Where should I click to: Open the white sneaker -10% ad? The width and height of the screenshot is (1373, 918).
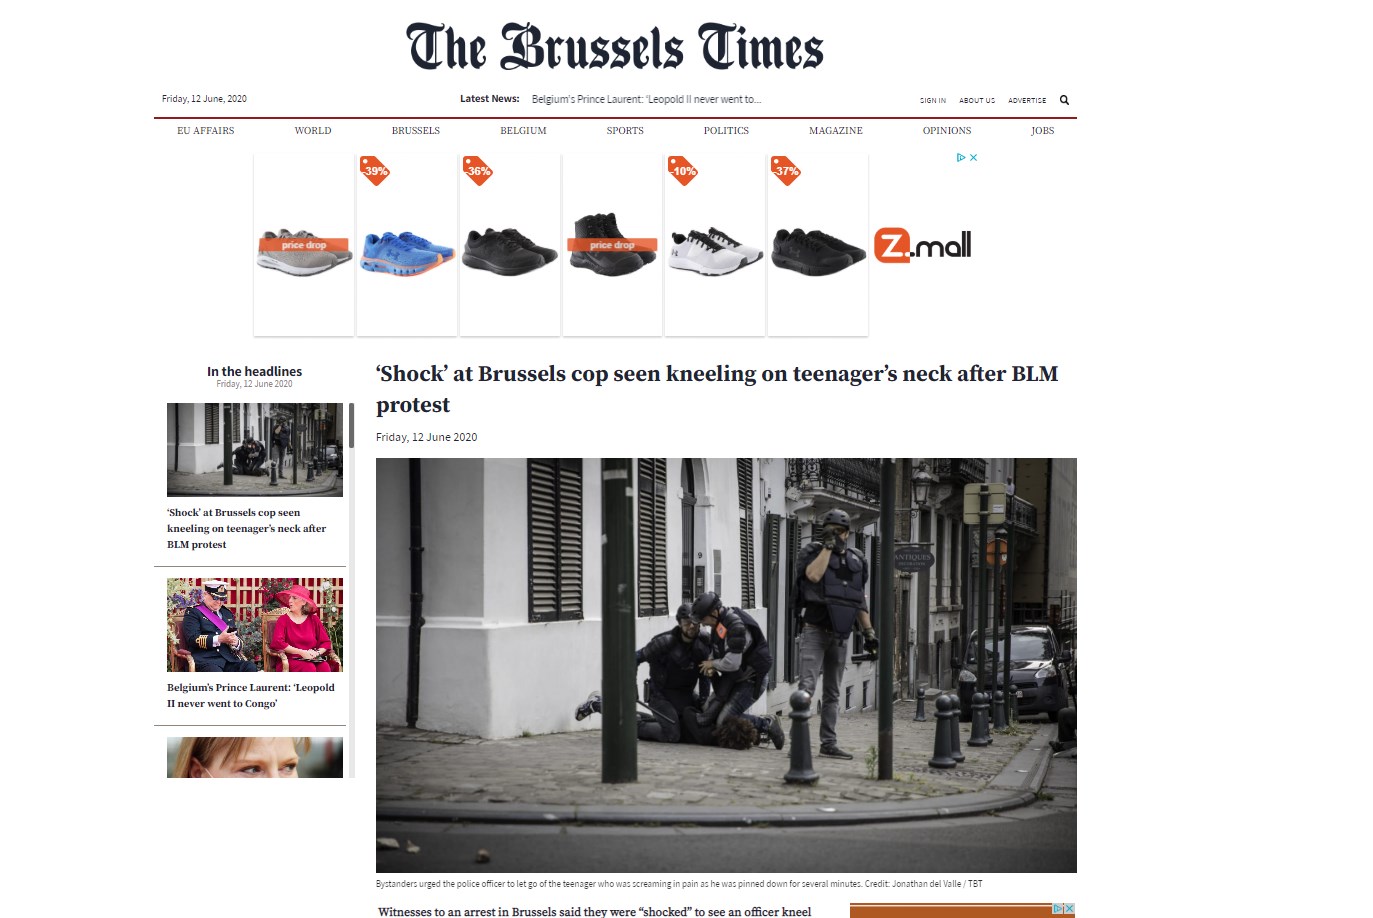pyautogui.click(x=715, y=245)
